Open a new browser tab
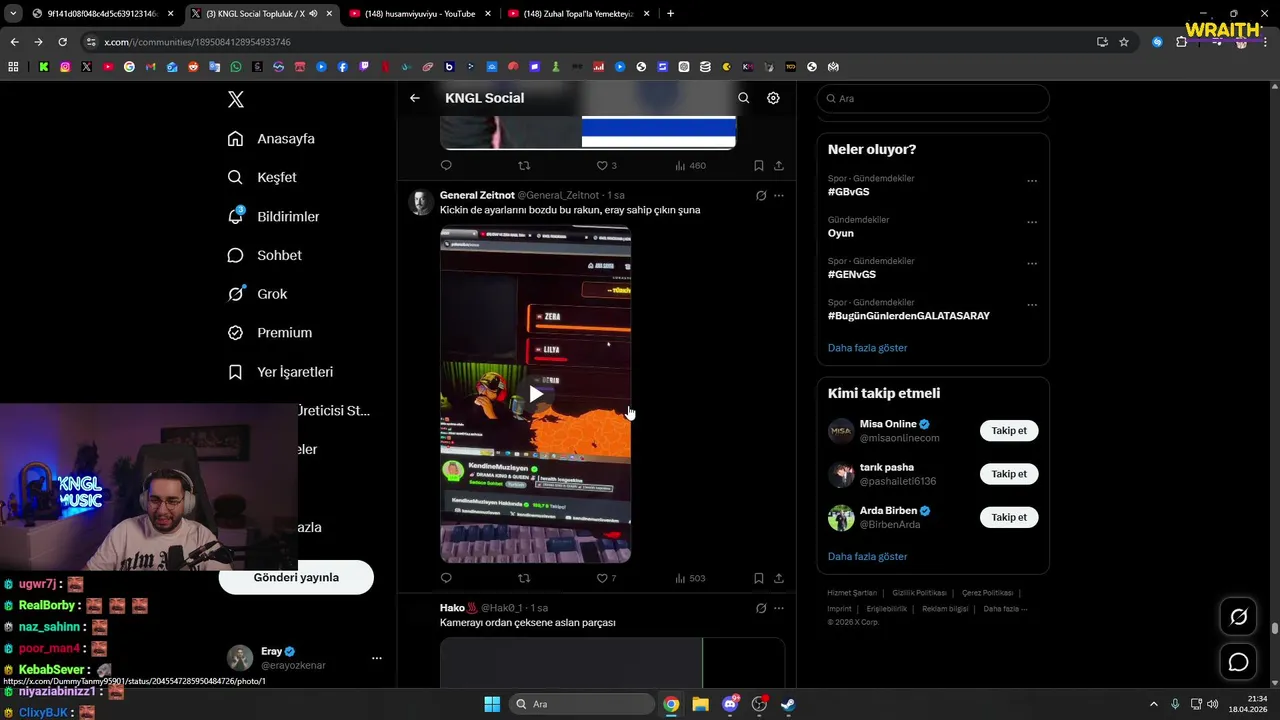Viewport: 1280px width, 720px height. tap(670, 14)
